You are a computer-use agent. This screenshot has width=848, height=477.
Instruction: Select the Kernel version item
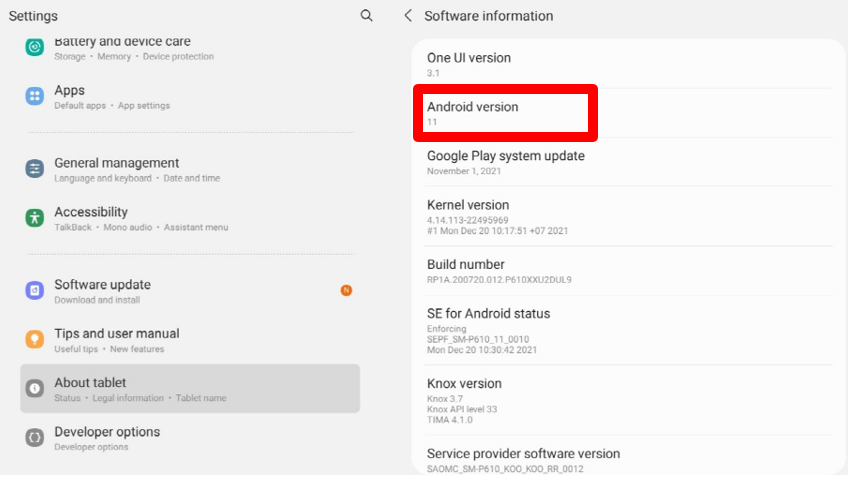[x=620, y=217]
